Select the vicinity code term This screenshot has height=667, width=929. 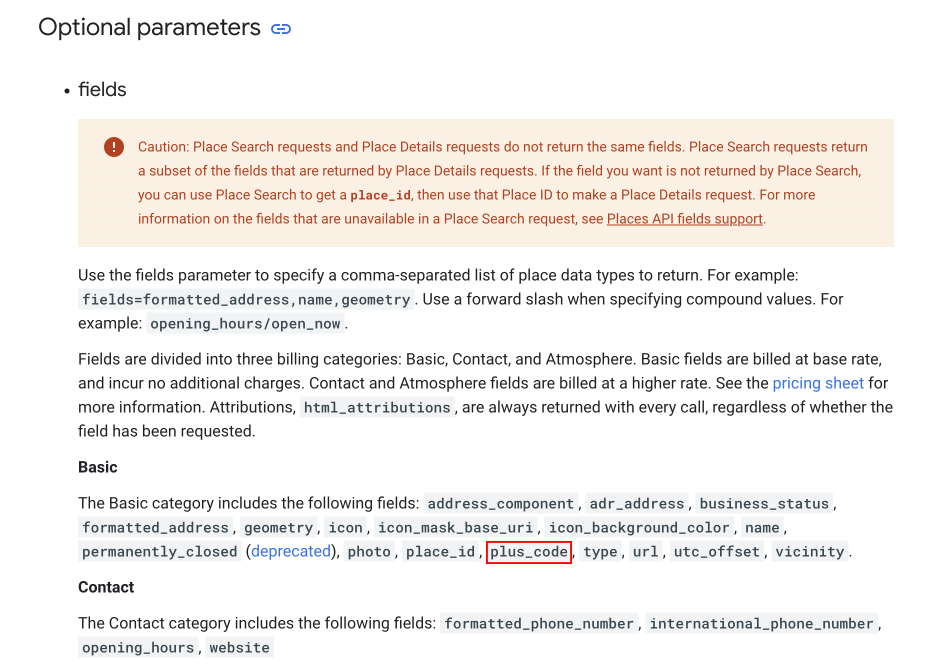click(x=809, y=552)
